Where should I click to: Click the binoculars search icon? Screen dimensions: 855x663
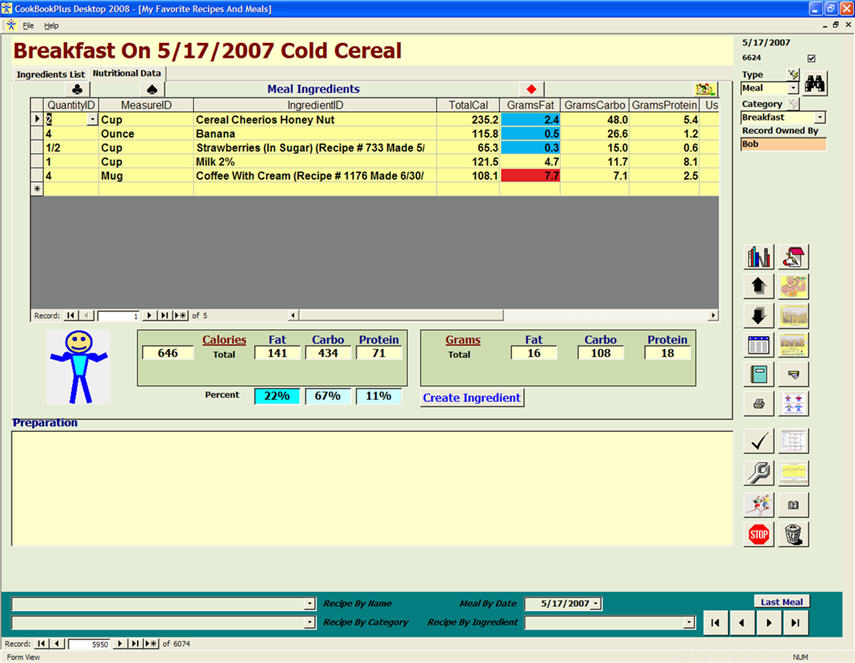coord(815,84)
